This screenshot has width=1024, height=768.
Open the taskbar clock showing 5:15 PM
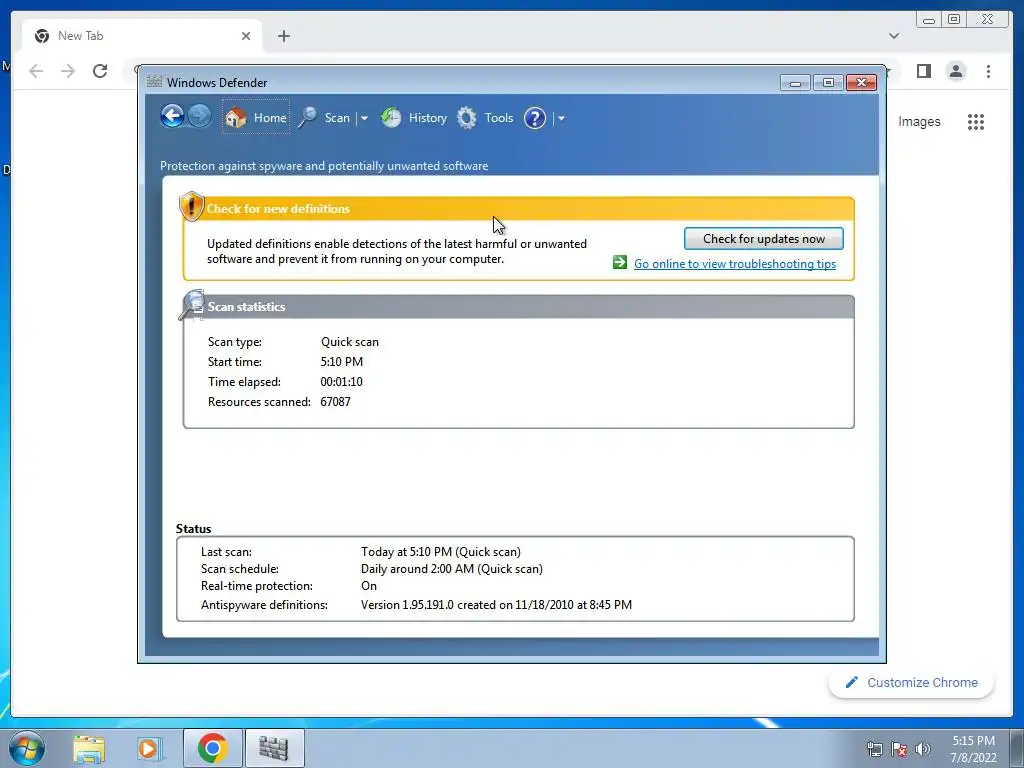tap(973, 749)
